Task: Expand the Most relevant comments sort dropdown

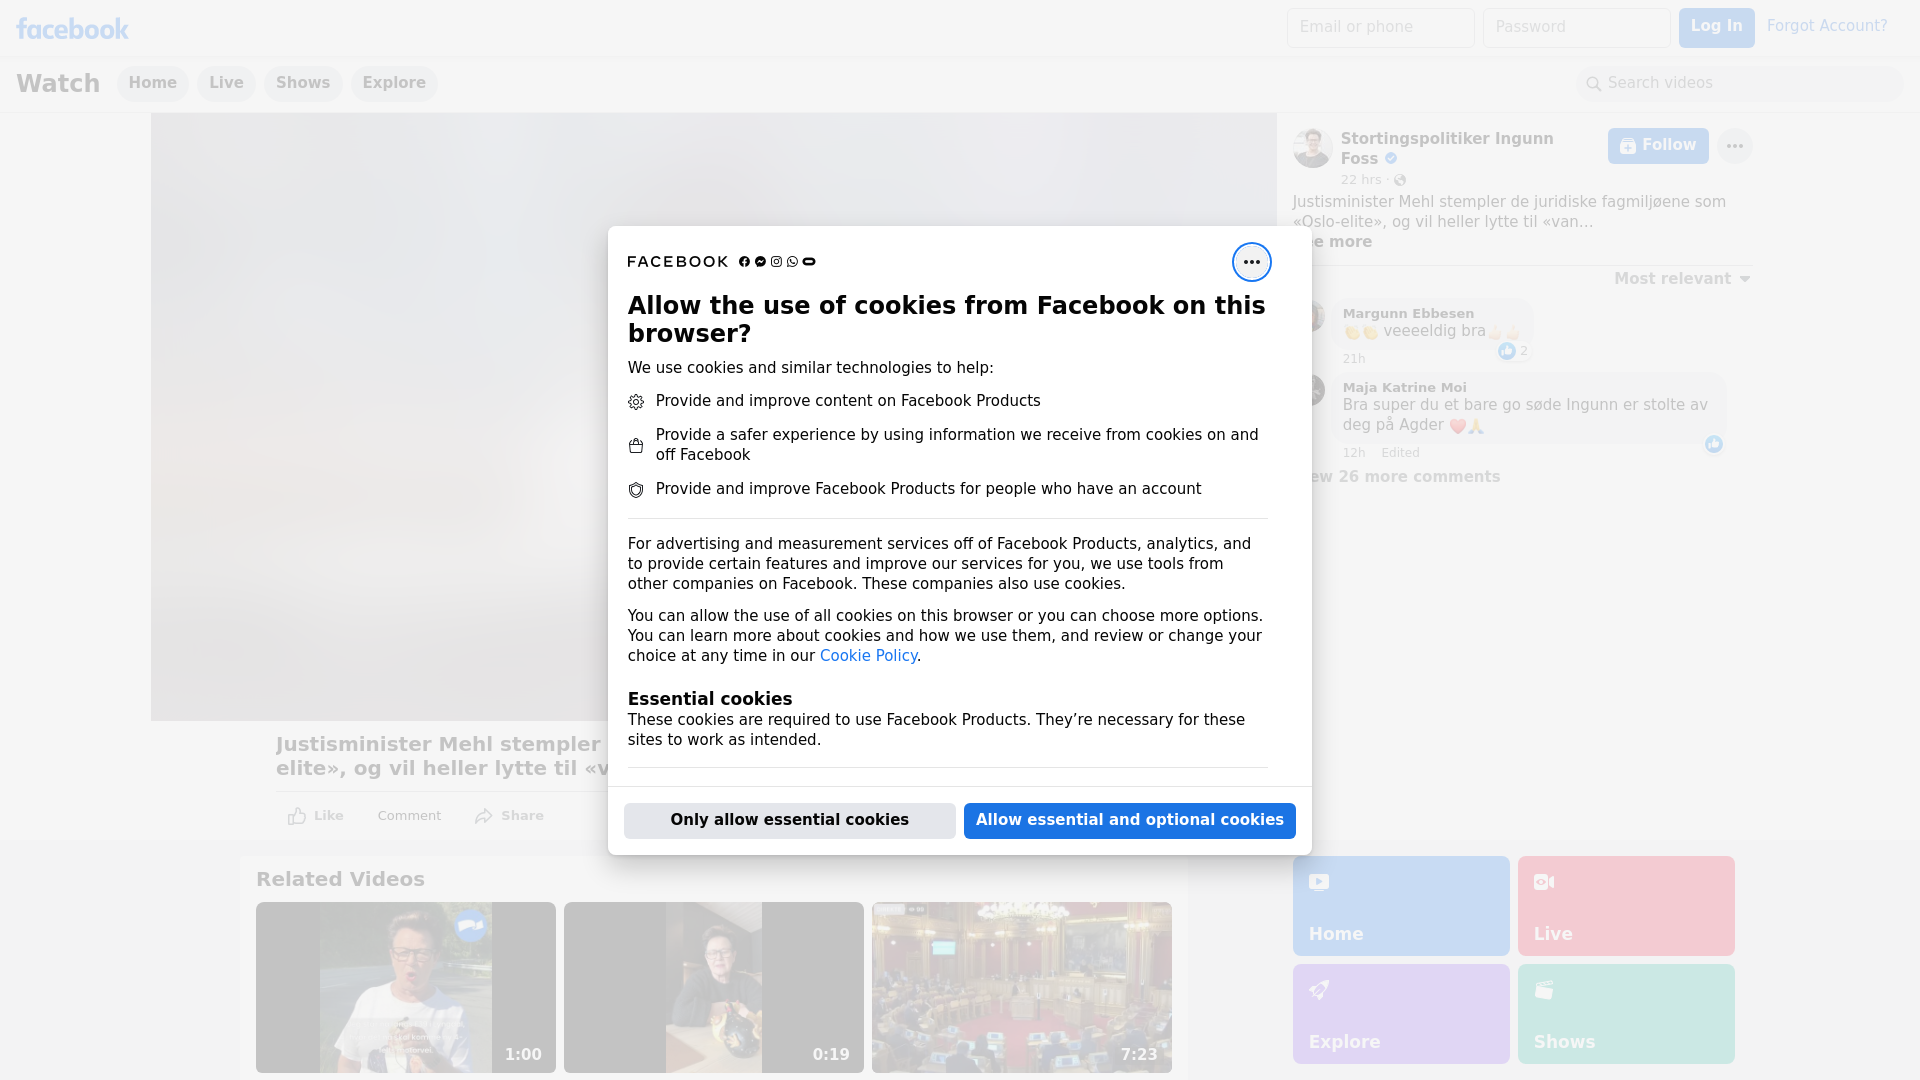Action: tap(1682, 279)
